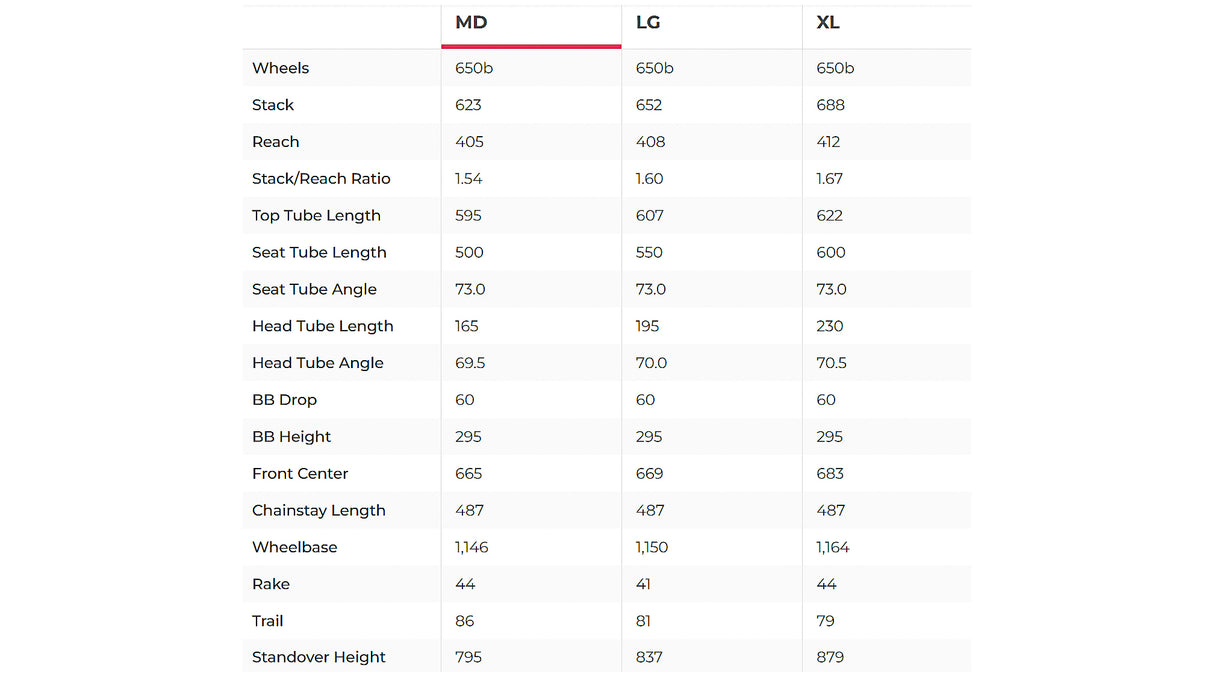Click the XL Front Center value 683

click(x=830, y=474)
